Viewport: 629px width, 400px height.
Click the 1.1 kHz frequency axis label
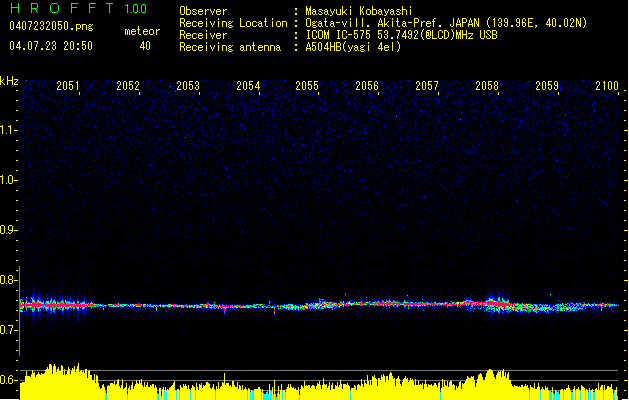pyautogui.click(x=8, y=130)
